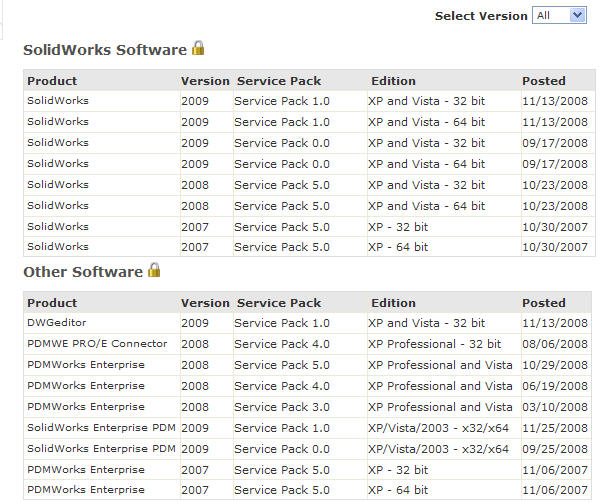Click the lock icon beside Other Software heading
Screen dimensions: 605x503
(x=154, y=270)
